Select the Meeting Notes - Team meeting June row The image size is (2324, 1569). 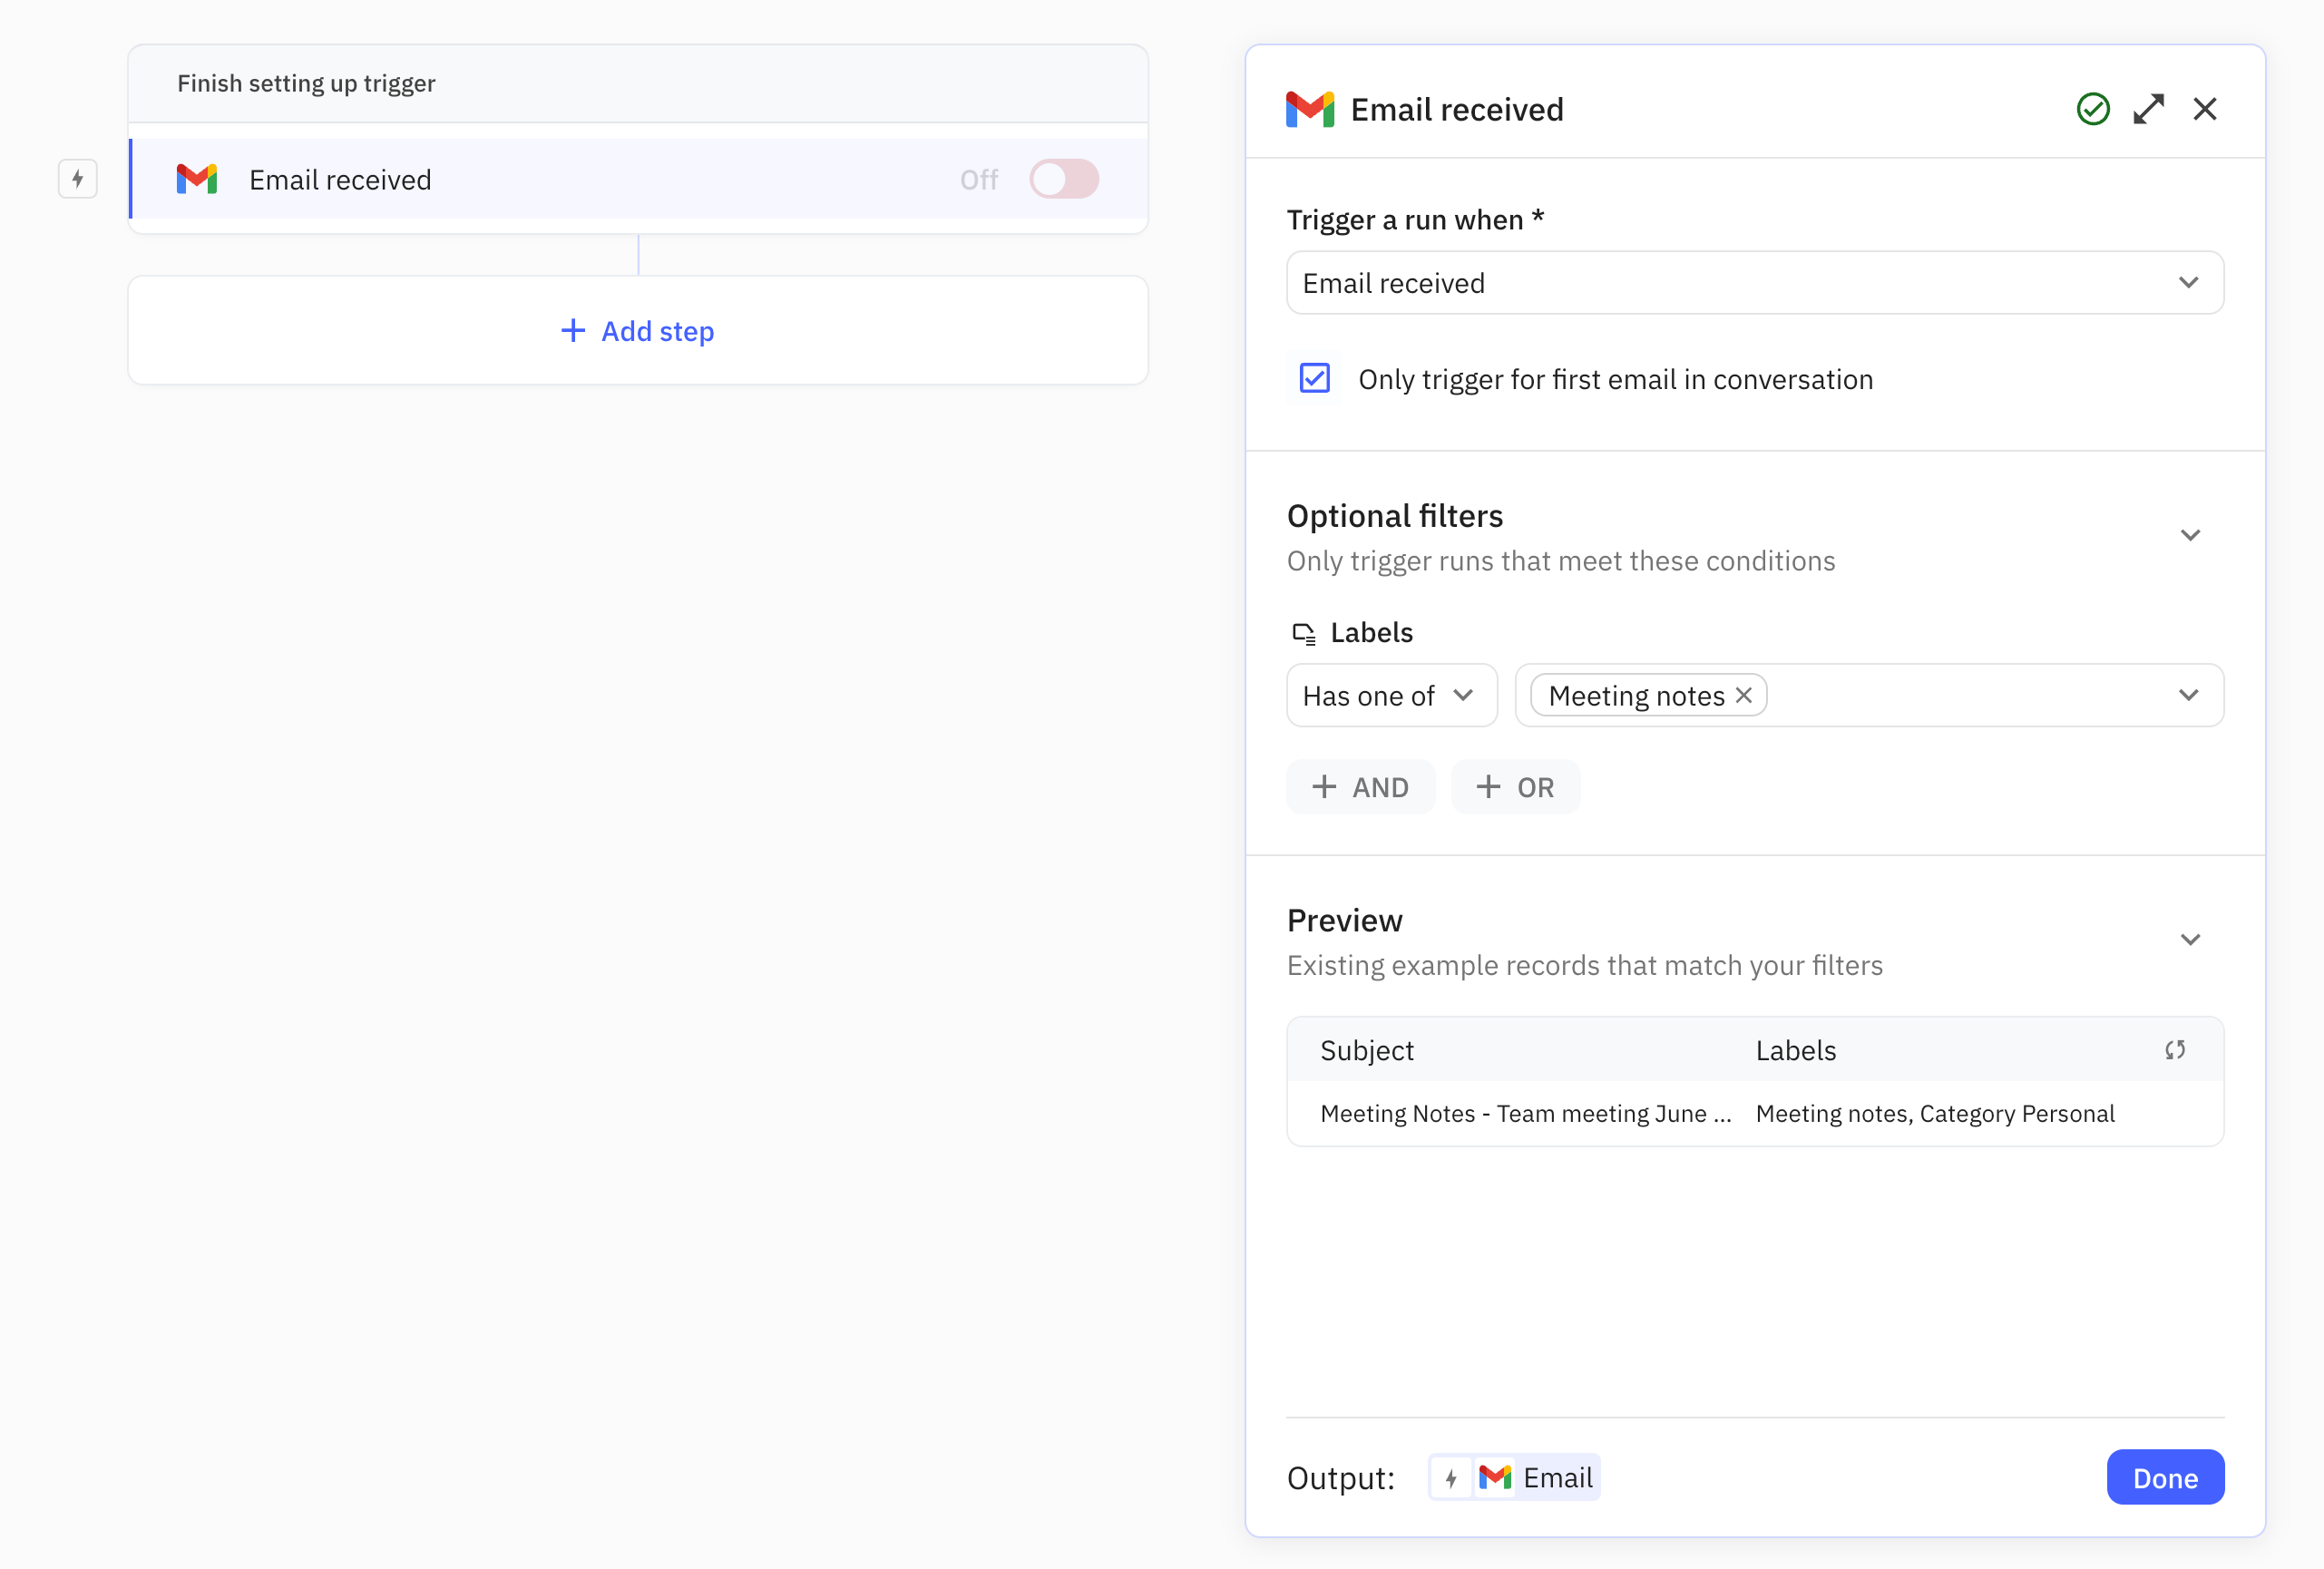pos(1755,1114)
